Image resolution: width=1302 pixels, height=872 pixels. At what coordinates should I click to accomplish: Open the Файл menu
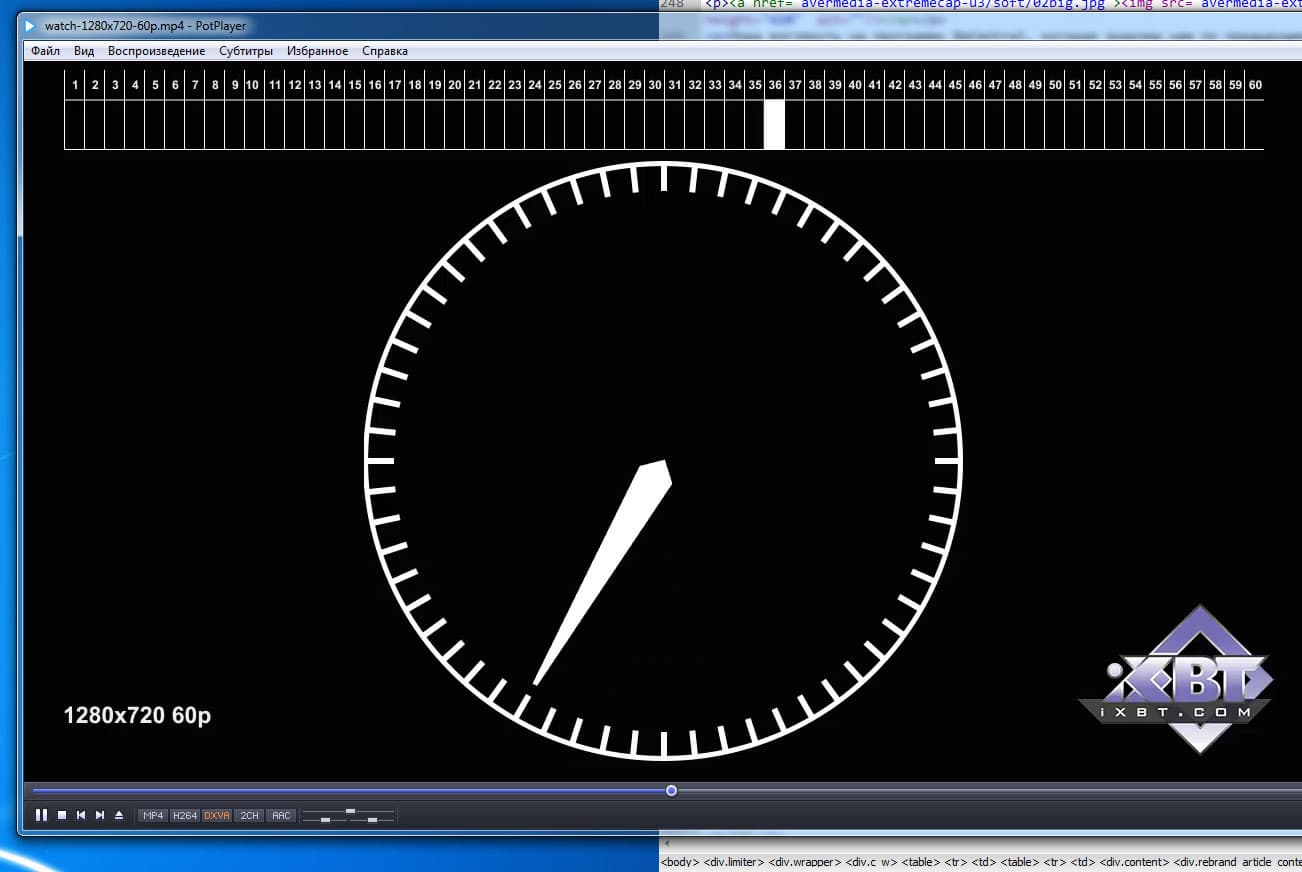[x=45, y=51]
